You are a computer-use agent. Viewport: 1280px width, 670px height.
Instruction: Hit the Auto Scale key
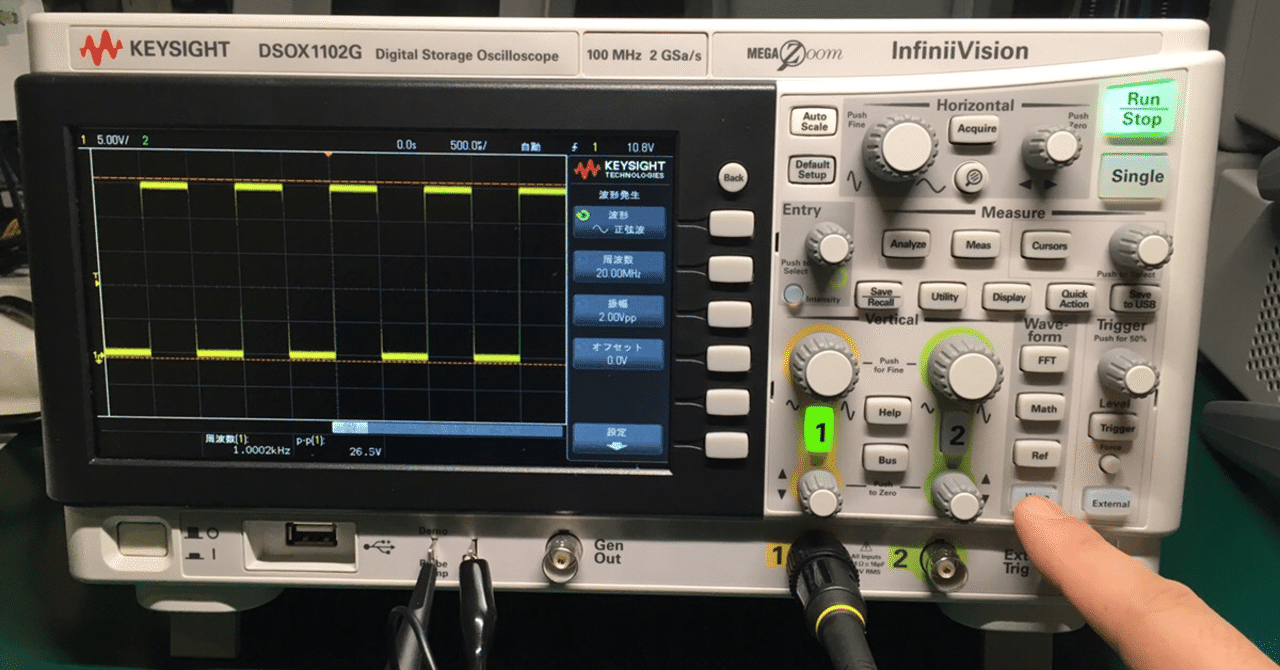click(814, 122)
